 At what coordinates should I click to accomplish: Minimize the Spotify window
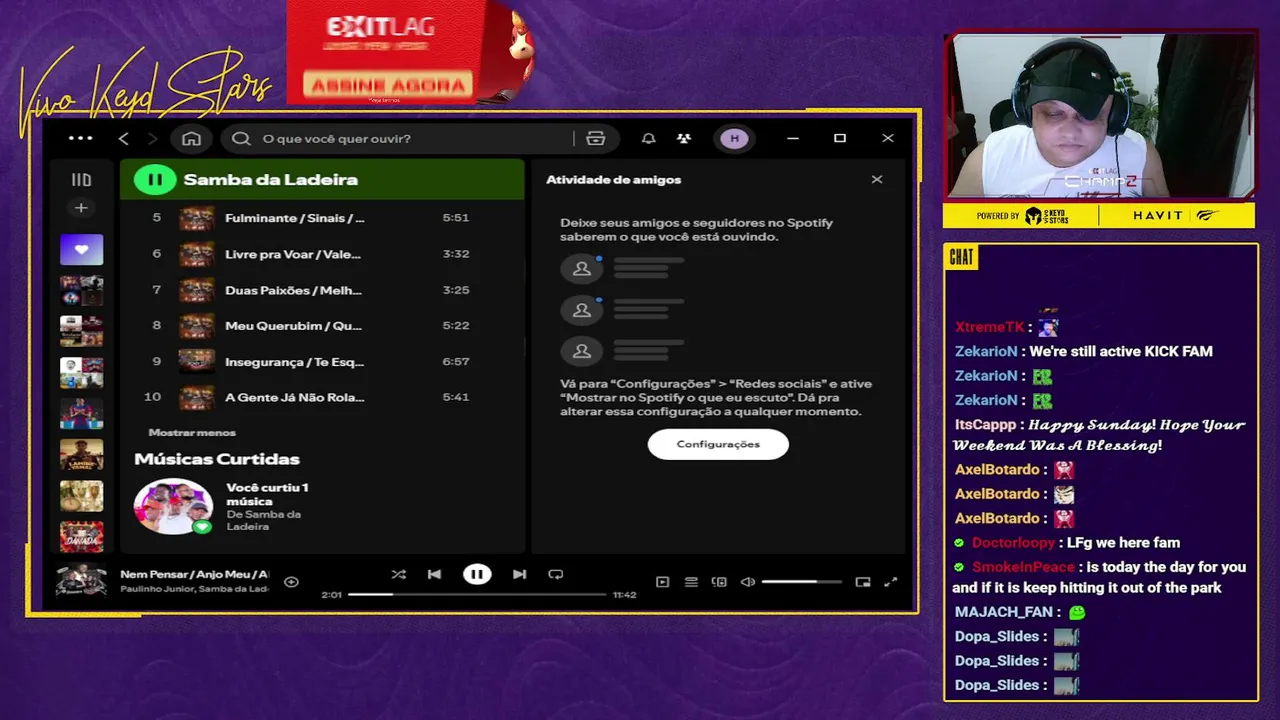click(793, 138)
